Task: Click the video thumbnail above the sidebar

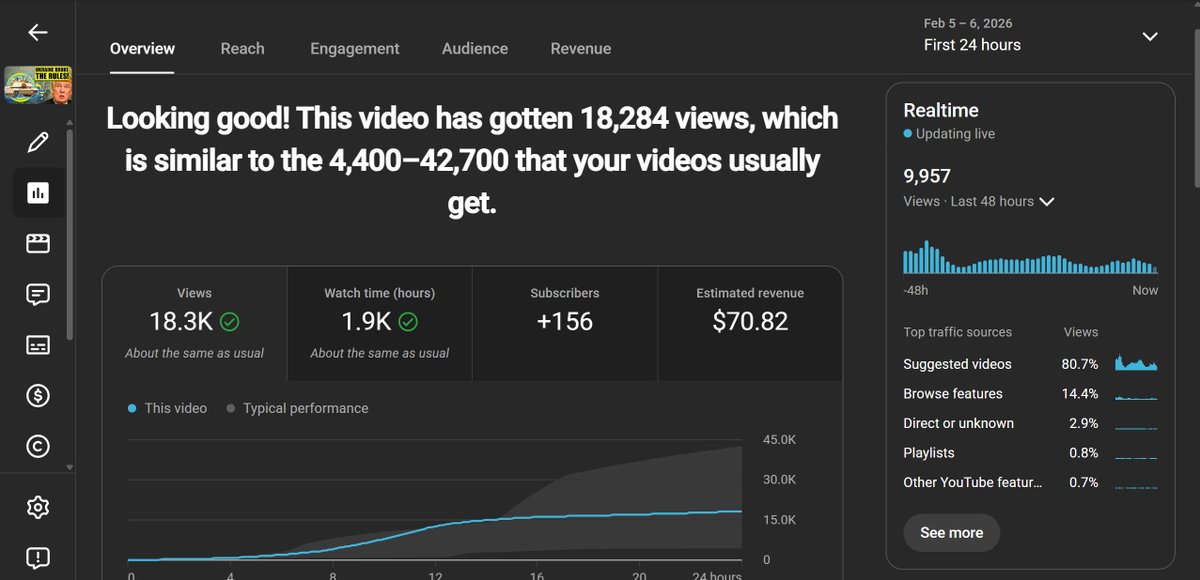Action: [x=38, y=85]
